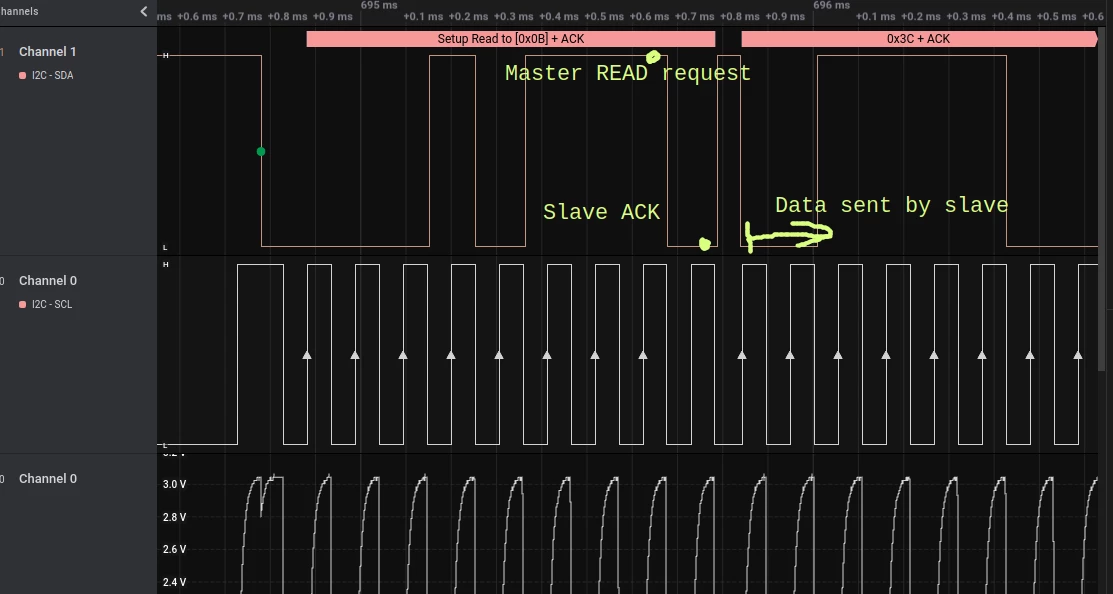The width and height of the screenshot is (1113, 594).
Task: Click the 2.6 V axis label
Action: coord(175,549)
